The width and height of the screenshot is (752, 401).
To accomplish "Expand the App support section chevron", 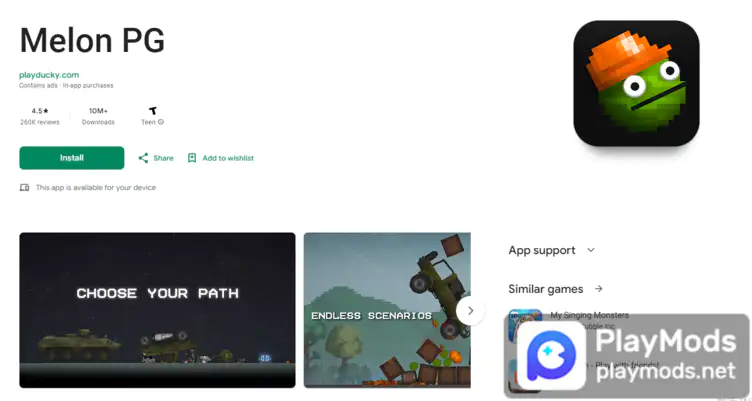I will [591, 250].
